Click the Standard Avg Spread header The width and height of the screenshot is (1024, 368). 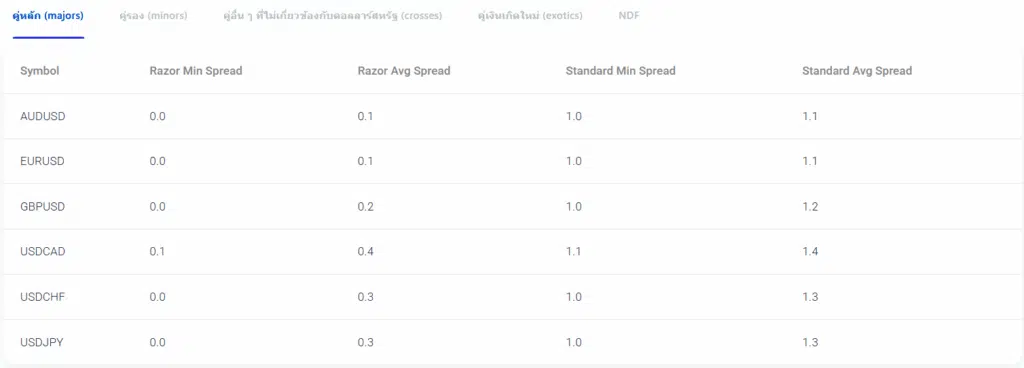click(x=857, y=70)
